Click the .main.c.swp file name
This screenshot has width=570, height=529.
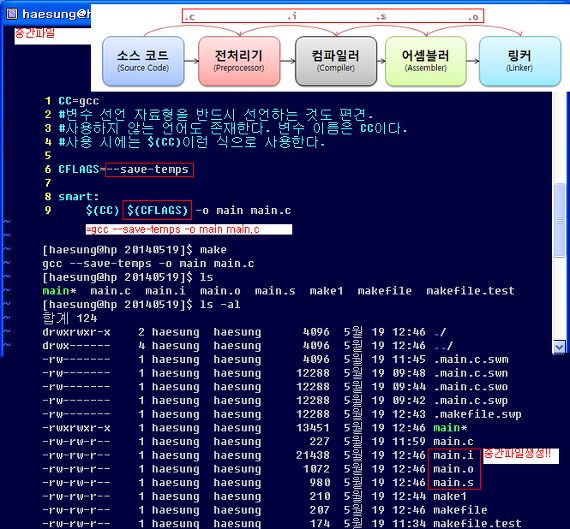(470, 401)
